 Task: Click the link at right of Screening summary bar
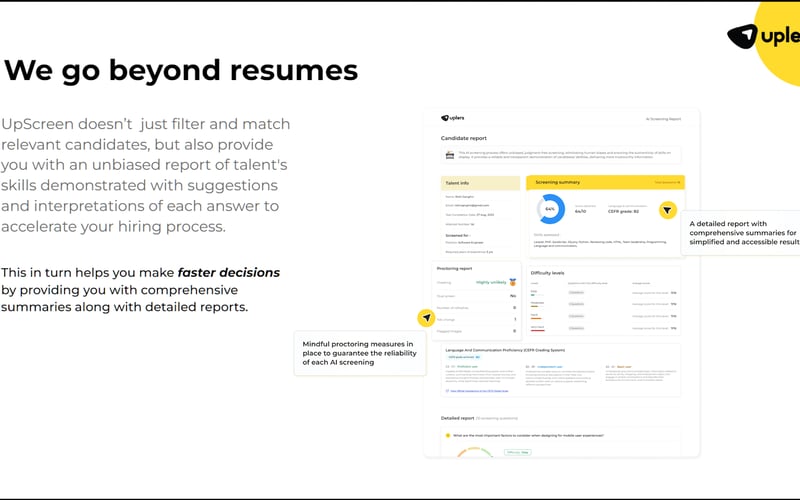pos(667,182)
